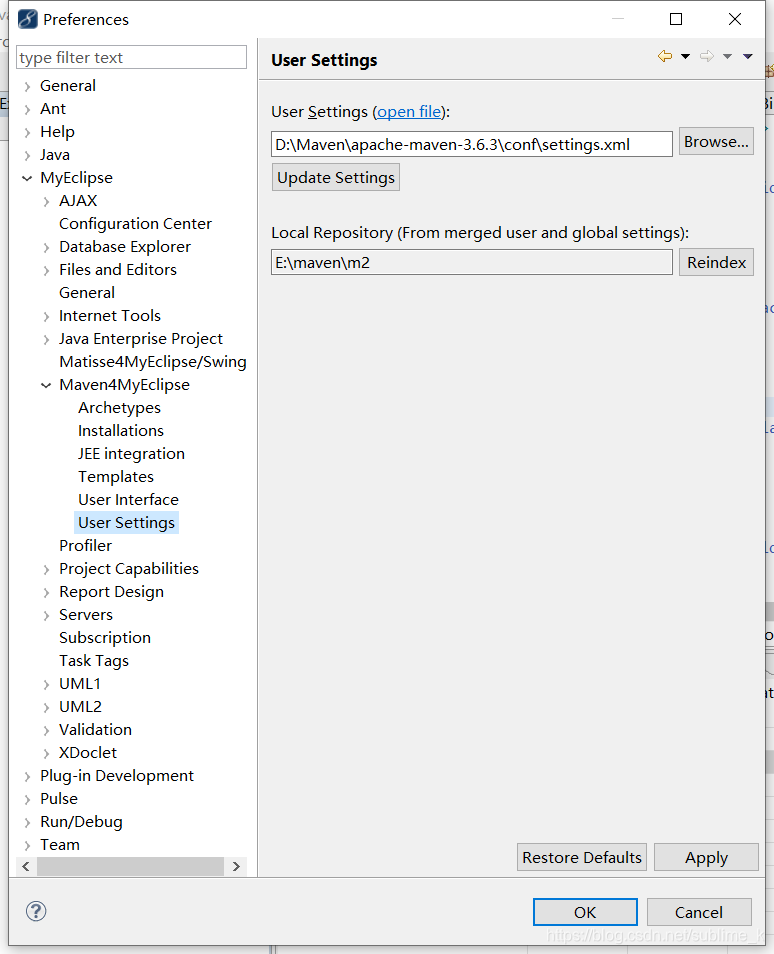This screenshot has width=774, height=954.
Task: Click the help question mark icon
Action: 36,911
